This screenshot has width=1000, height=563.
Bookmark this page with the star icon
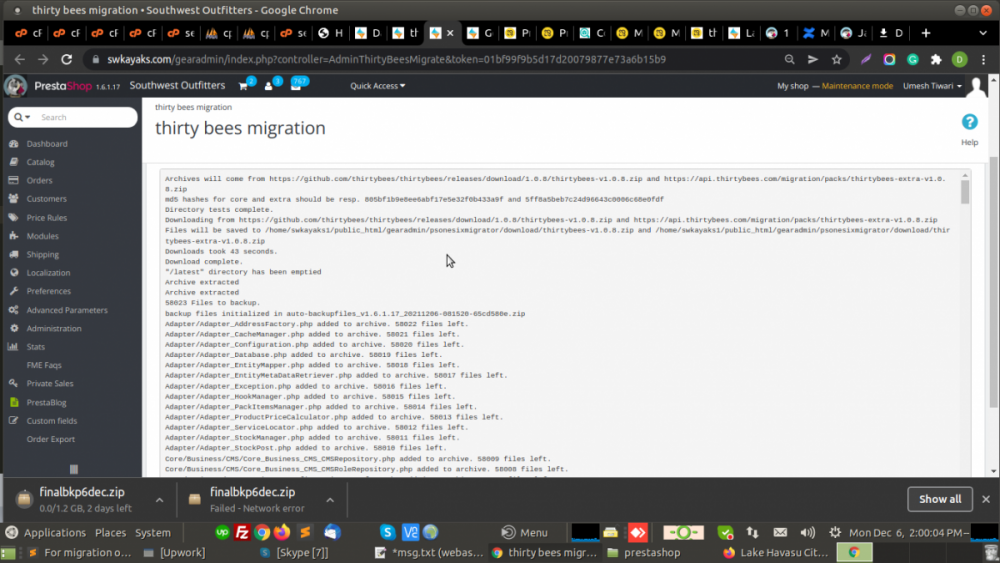coord(836,60)
